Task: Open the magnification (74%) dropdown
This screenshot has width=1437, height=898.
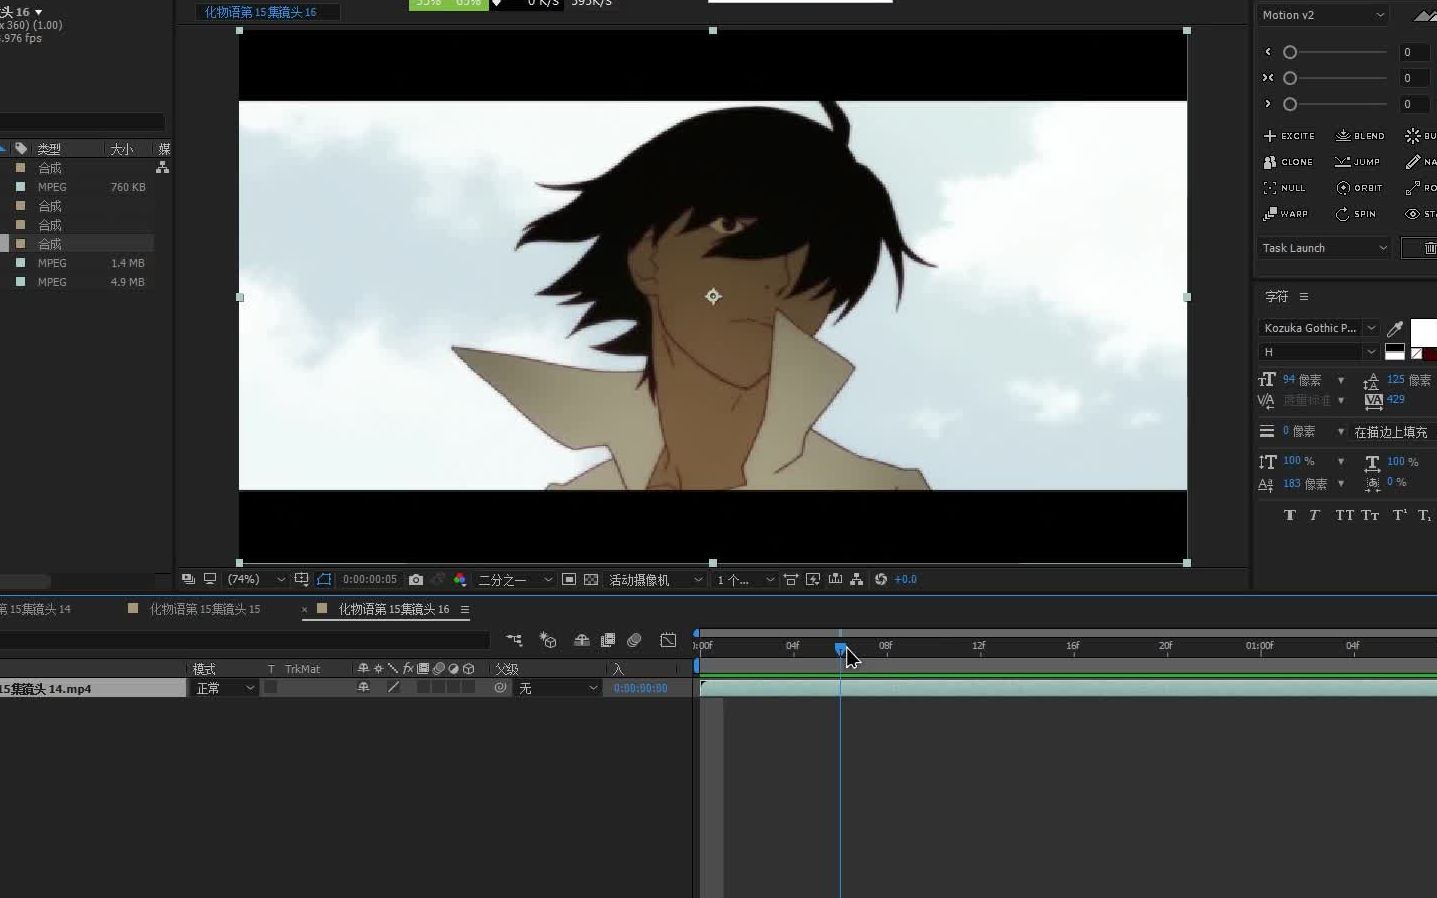Action: tap(255, 579)
